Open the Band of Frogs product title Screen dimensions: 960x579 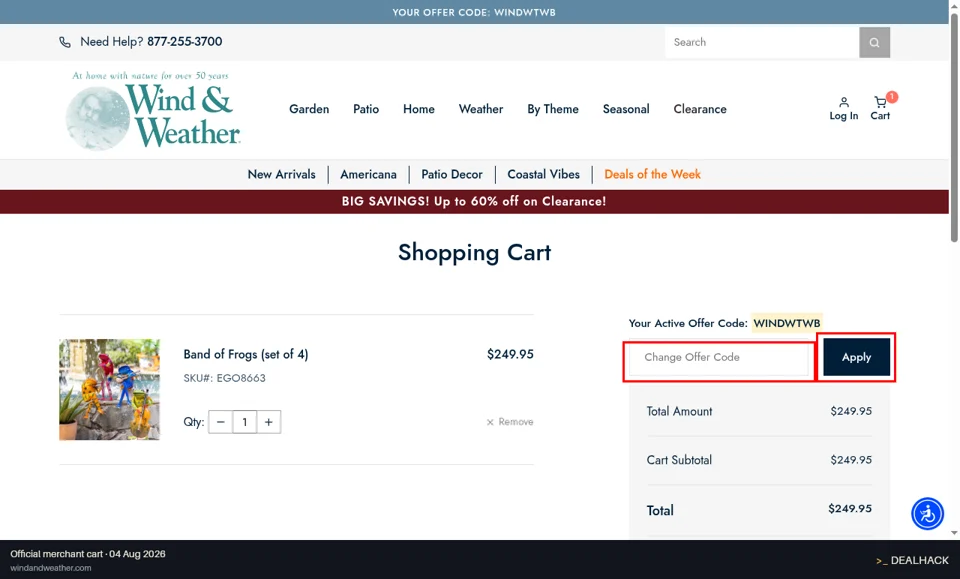tap(246, 354)
